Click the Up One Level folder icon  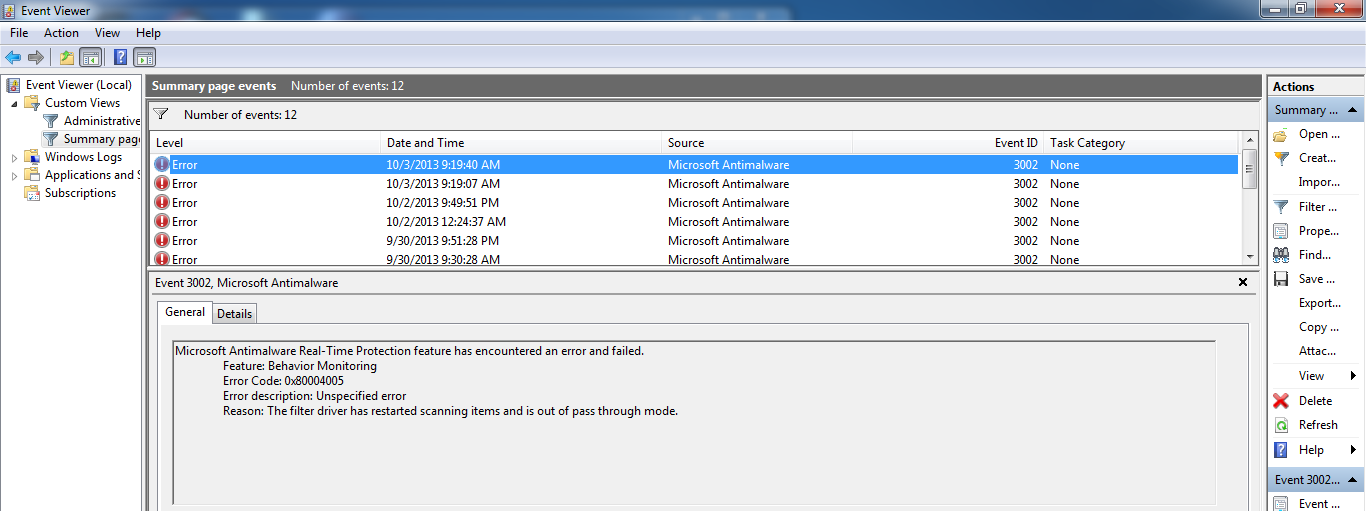pos(67,57)
